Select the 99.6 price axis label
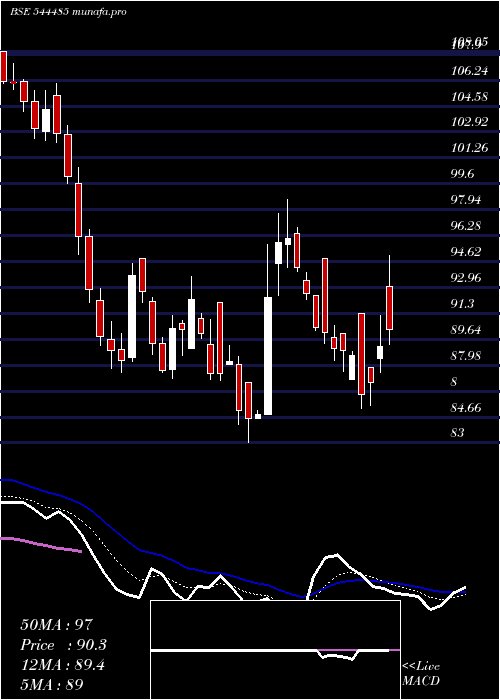Screen dimensions: 500x700 tap(462, 174)
